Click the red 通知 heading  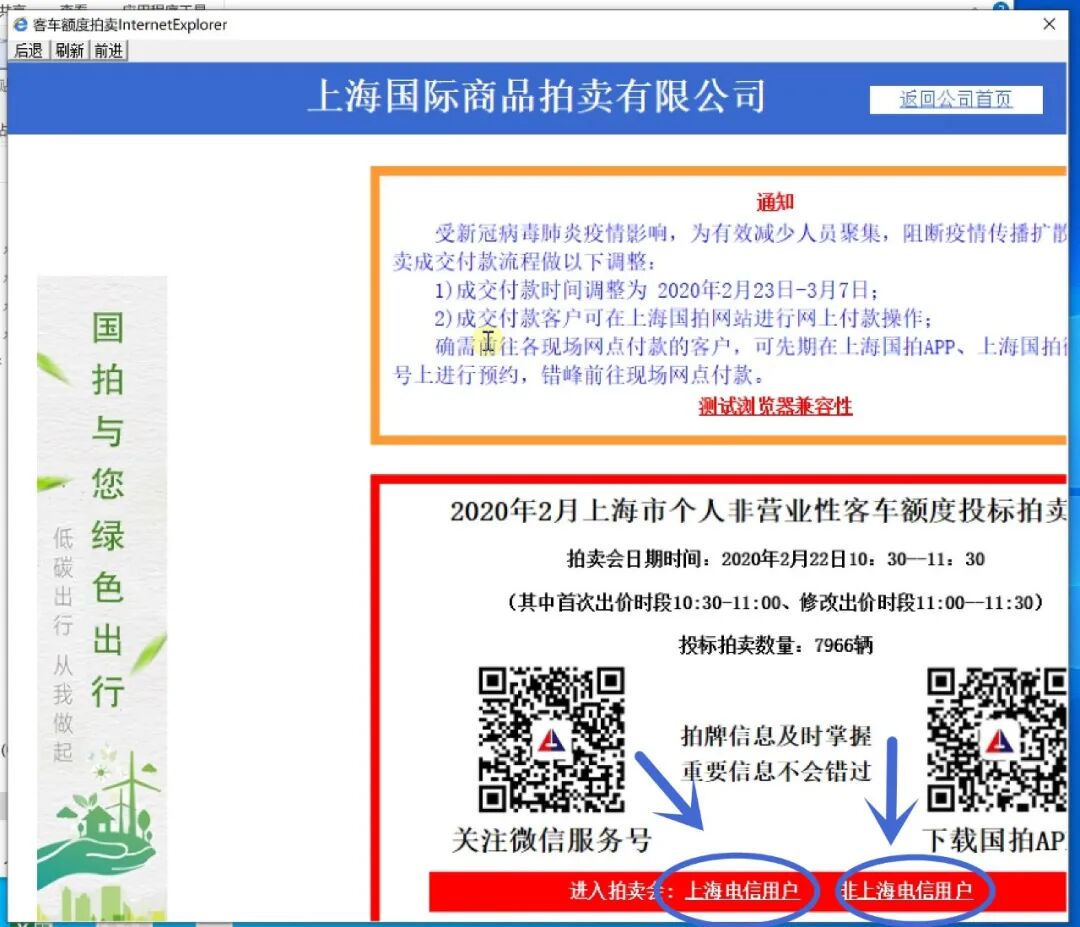click(775, 202)
